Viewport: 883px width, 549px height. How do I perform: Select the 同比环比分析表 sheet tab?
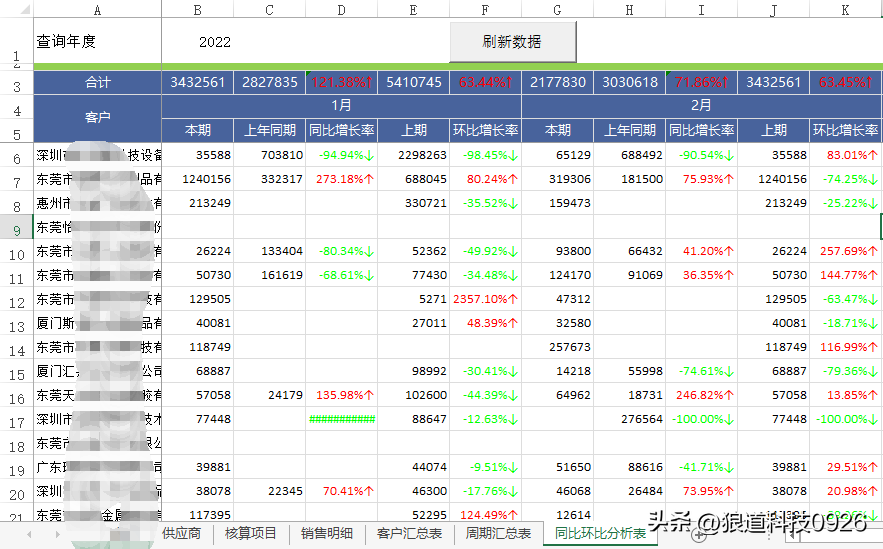pos(600,533)
